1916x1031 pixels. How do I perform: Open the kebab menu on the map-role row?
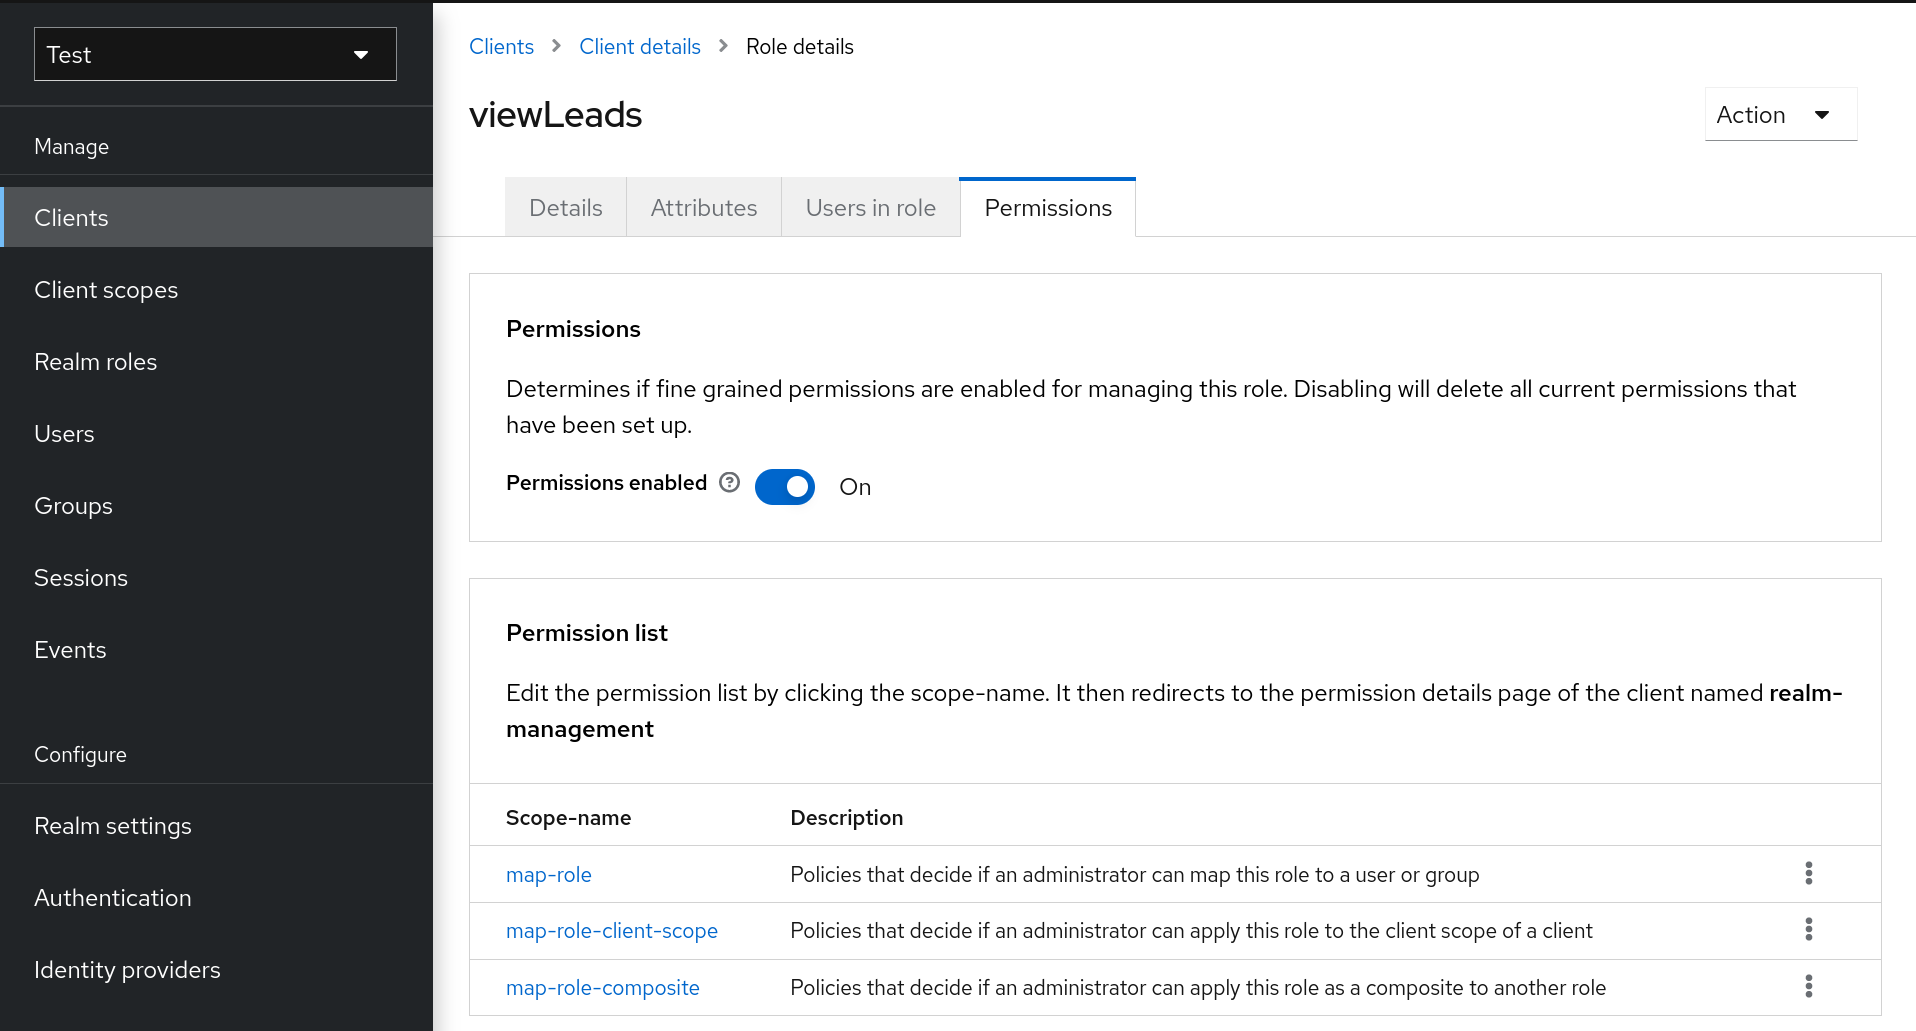click(x=1809, y=874)
